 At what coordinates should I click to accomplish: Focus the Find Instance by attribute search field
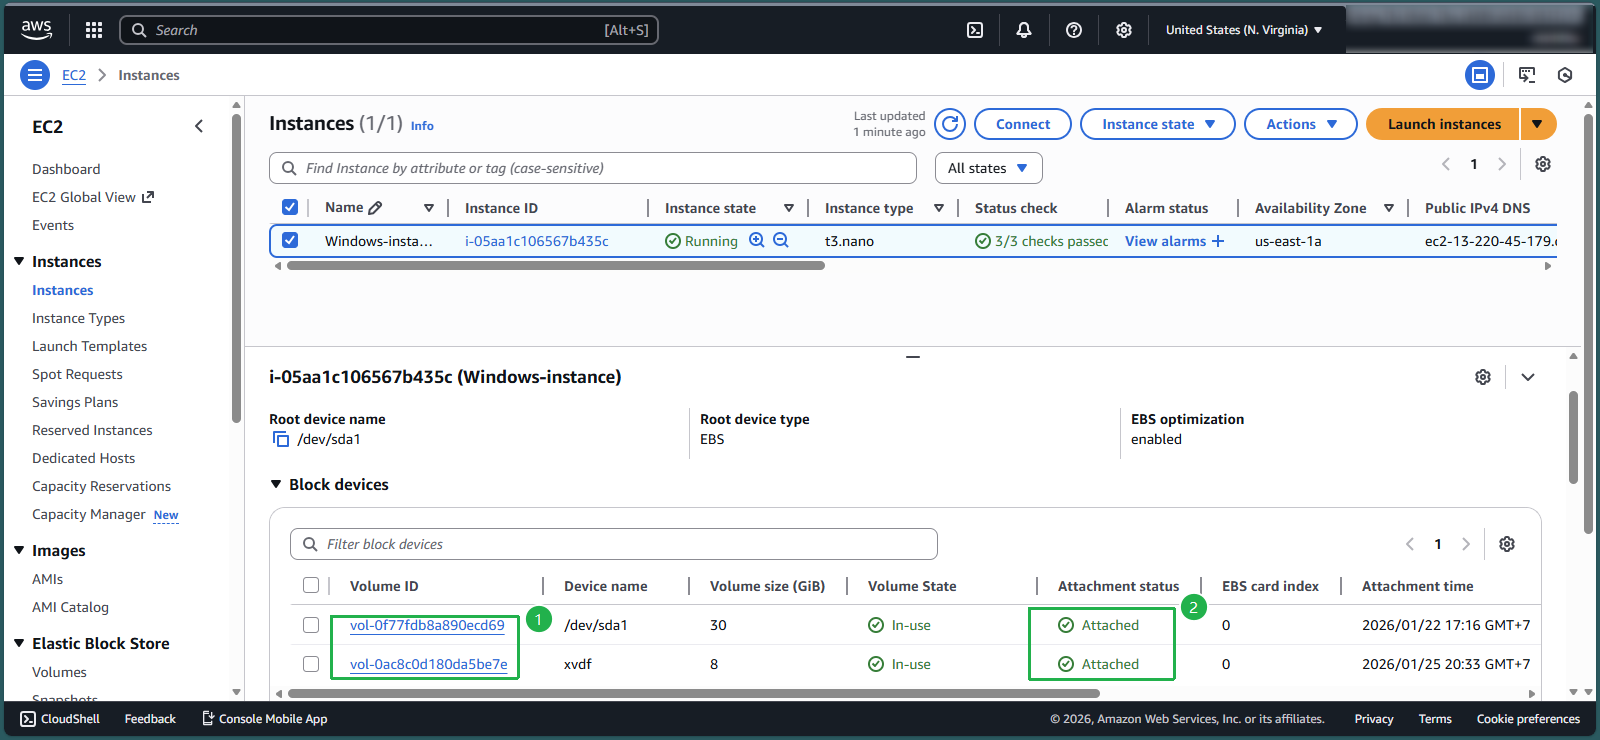[593, 168]
